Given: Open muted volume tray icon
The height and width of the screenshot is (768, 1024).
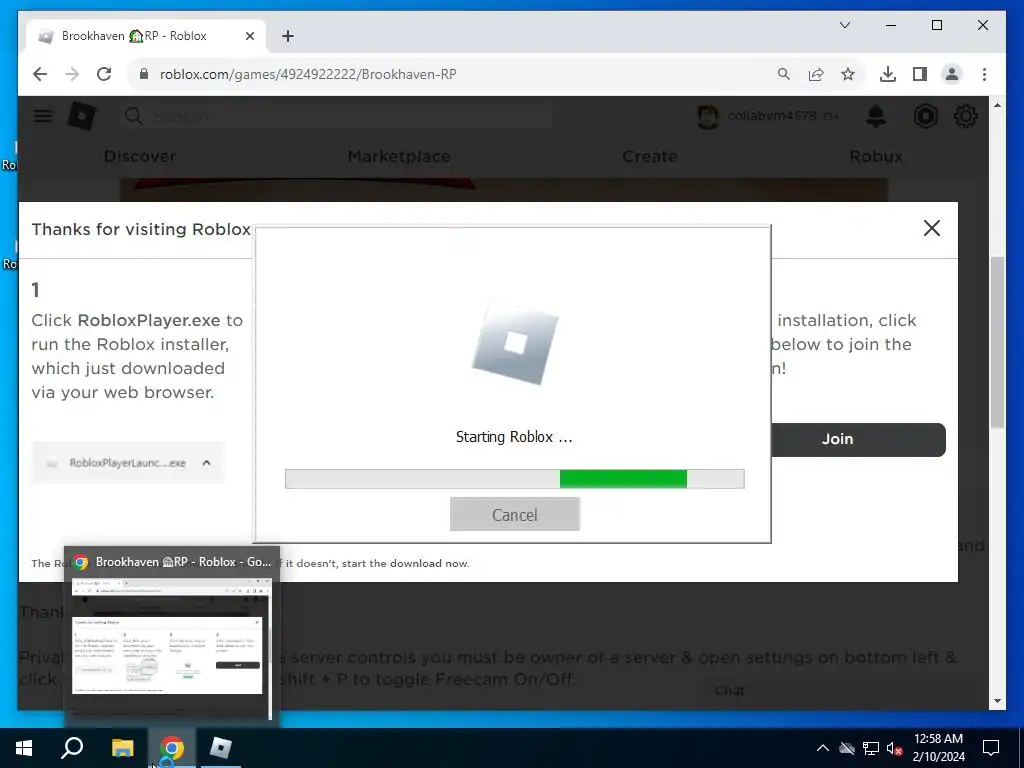Looking at the screenshot, I should (895, 748).
